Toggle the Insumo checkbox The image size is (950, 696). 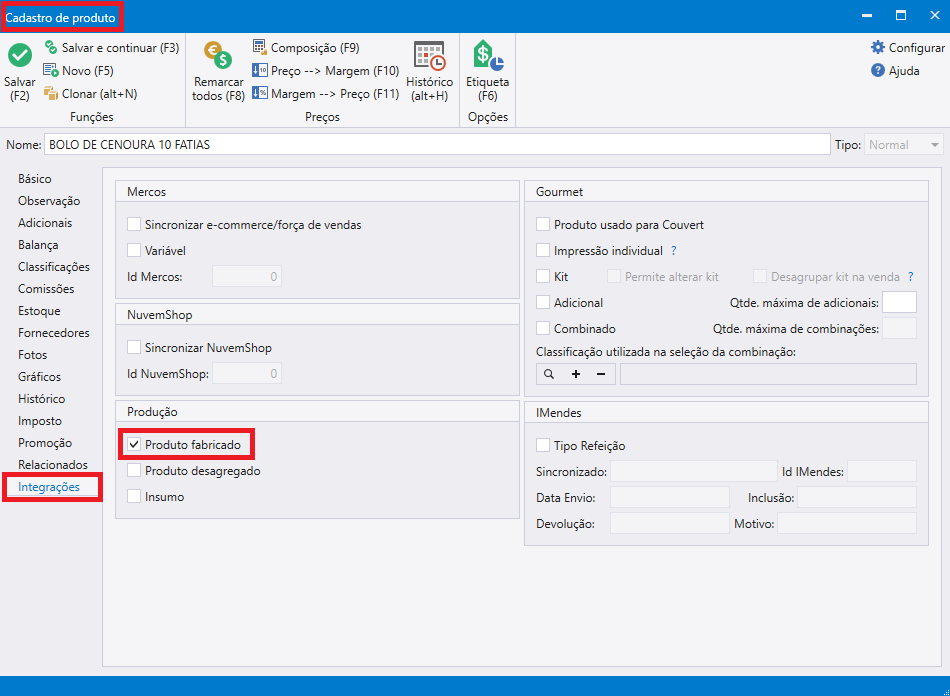134,497
